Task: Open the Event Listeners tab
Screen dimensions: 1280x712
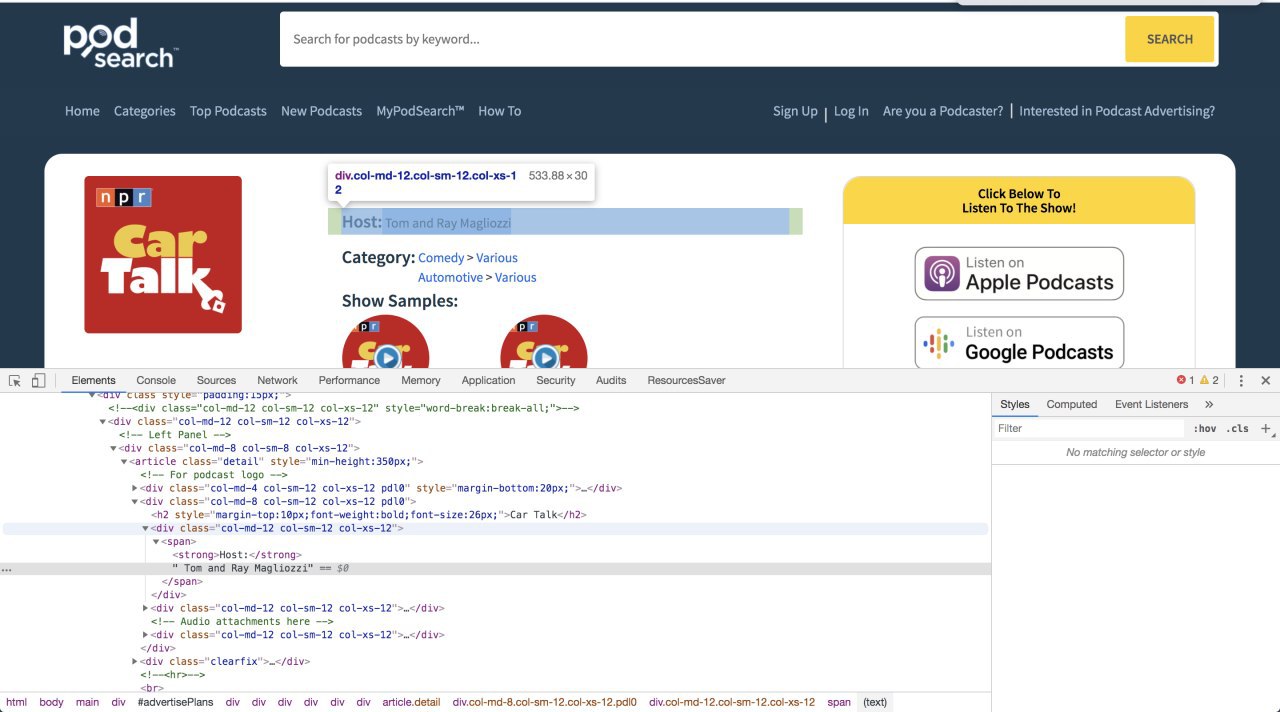Action: pos(1151,405)
